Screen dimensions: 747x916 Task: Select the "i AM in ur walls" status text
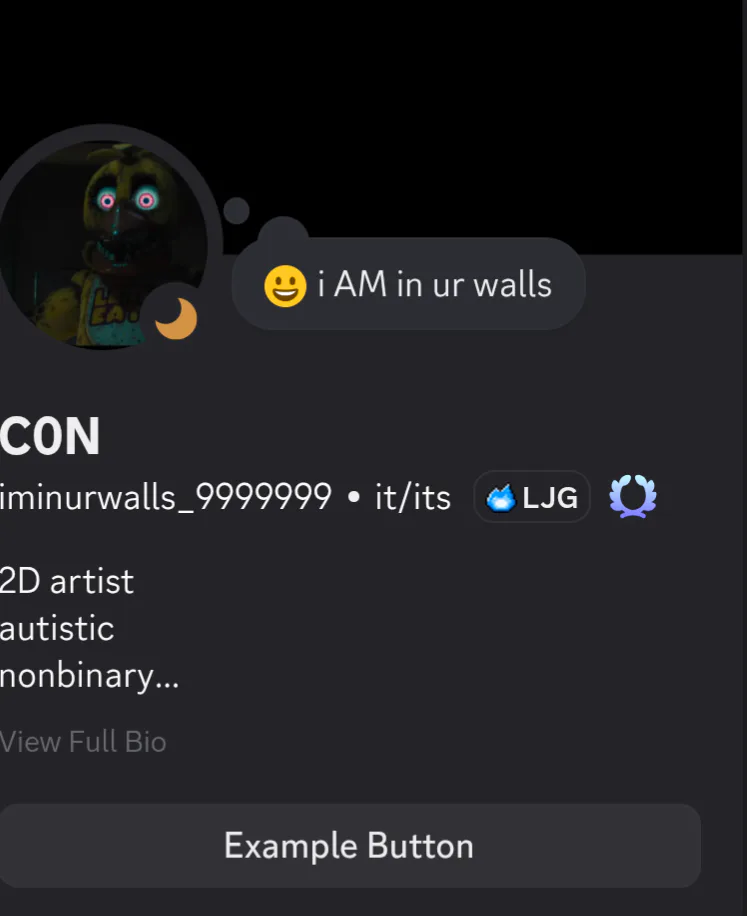click(x=435, y=284)
